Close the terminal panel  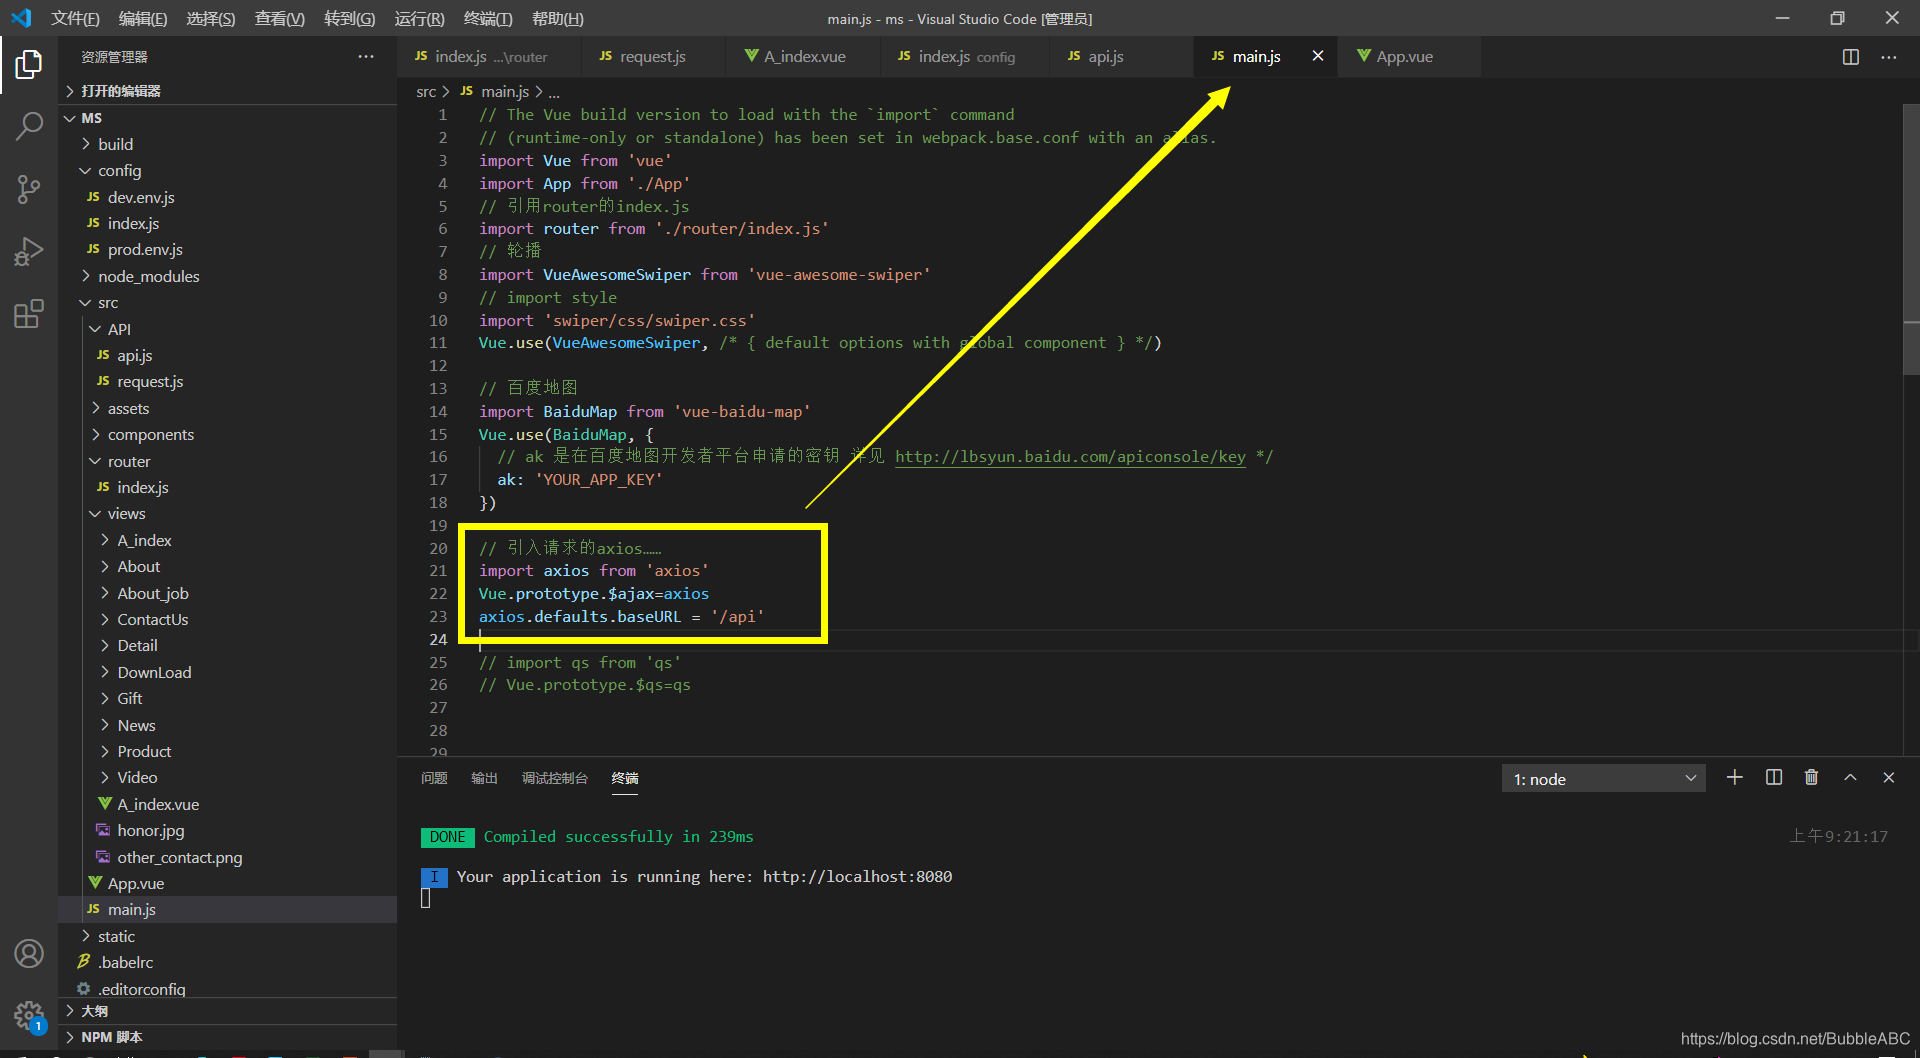(x=1888, y=778)
